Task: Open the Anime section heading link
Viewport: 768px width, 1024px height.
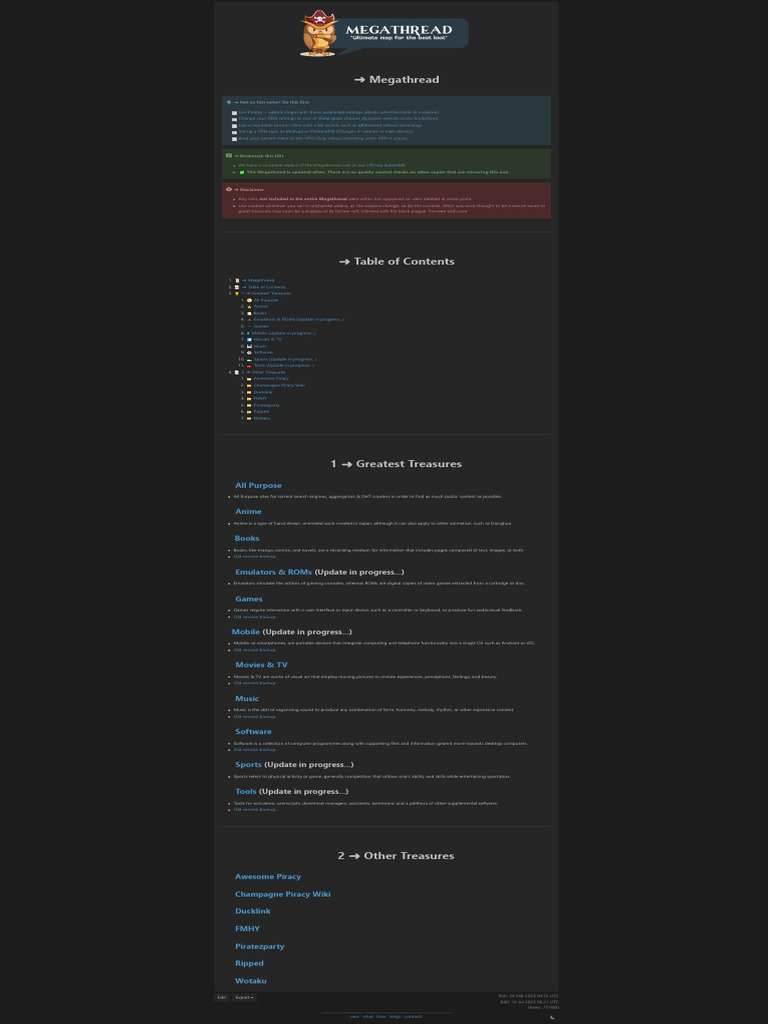Action: [x=248, y=511]
